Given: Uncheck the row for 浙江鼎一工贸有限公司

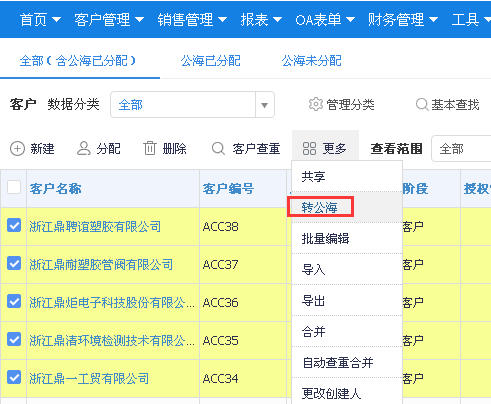Looking at the screenshot, I should [14, 377].
